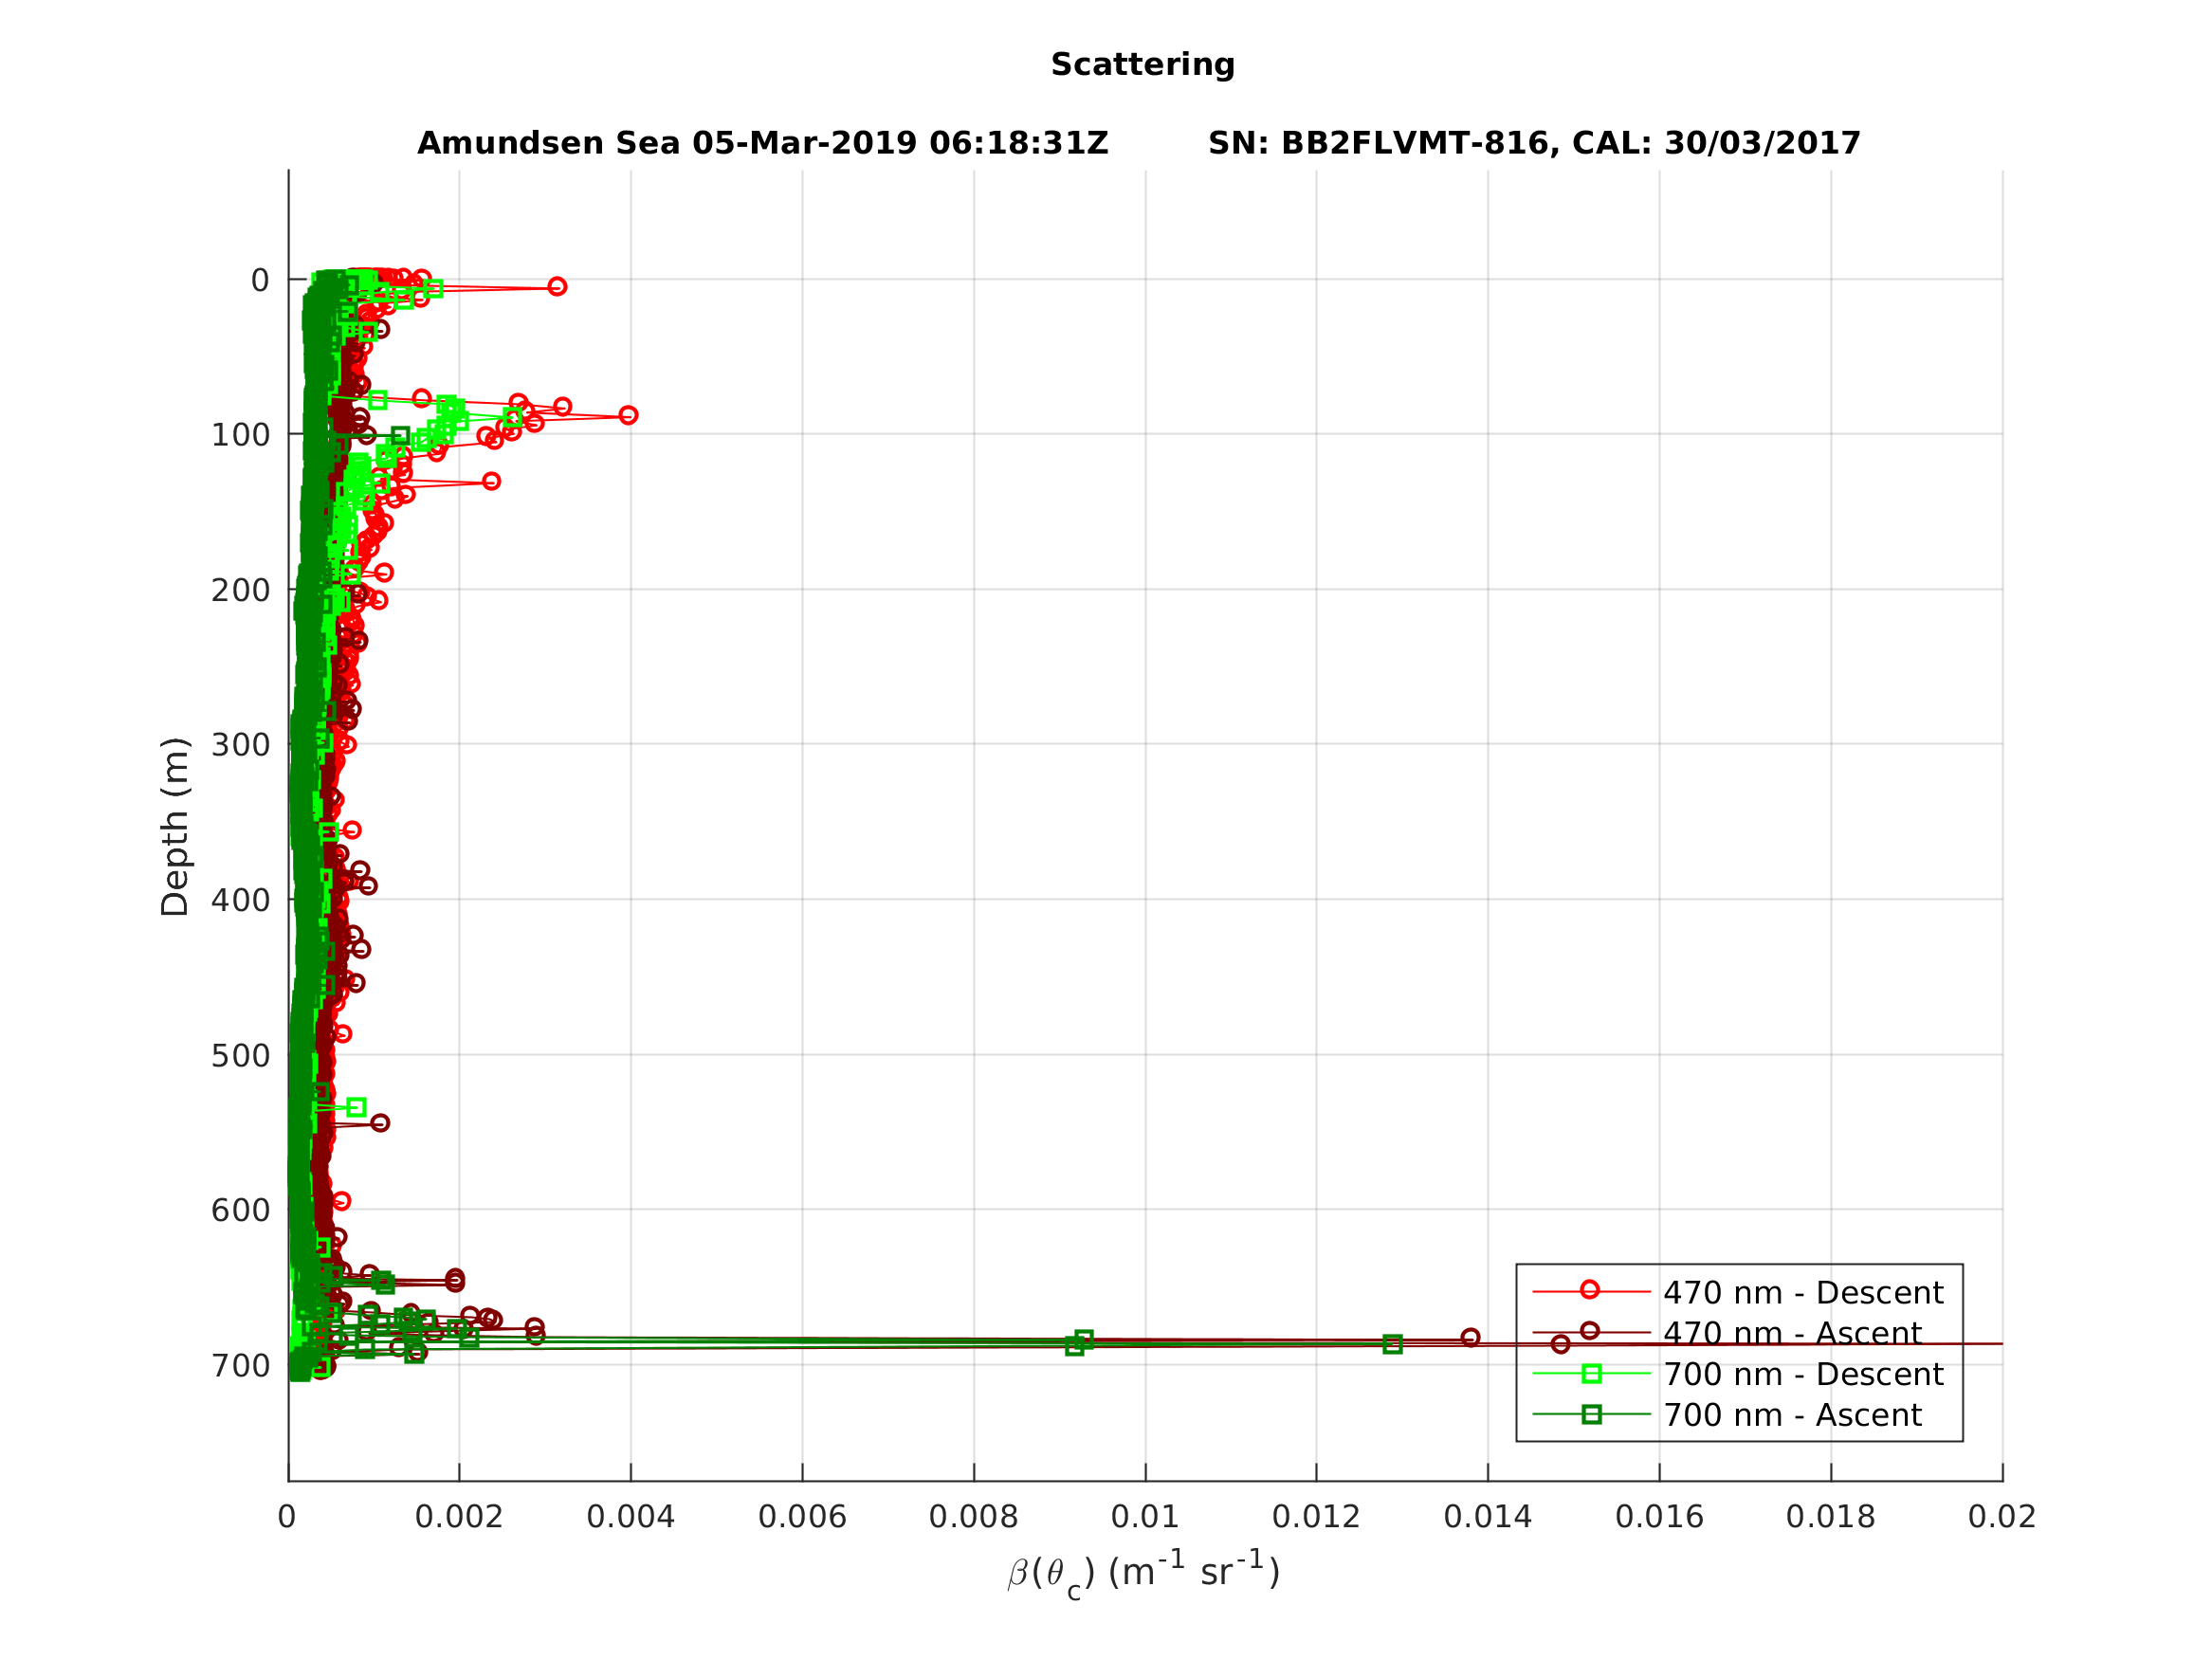Screen dimensions: 2212x1659
Task: Click the y-axis tick label '400'
Action: [x=240, y=901]
